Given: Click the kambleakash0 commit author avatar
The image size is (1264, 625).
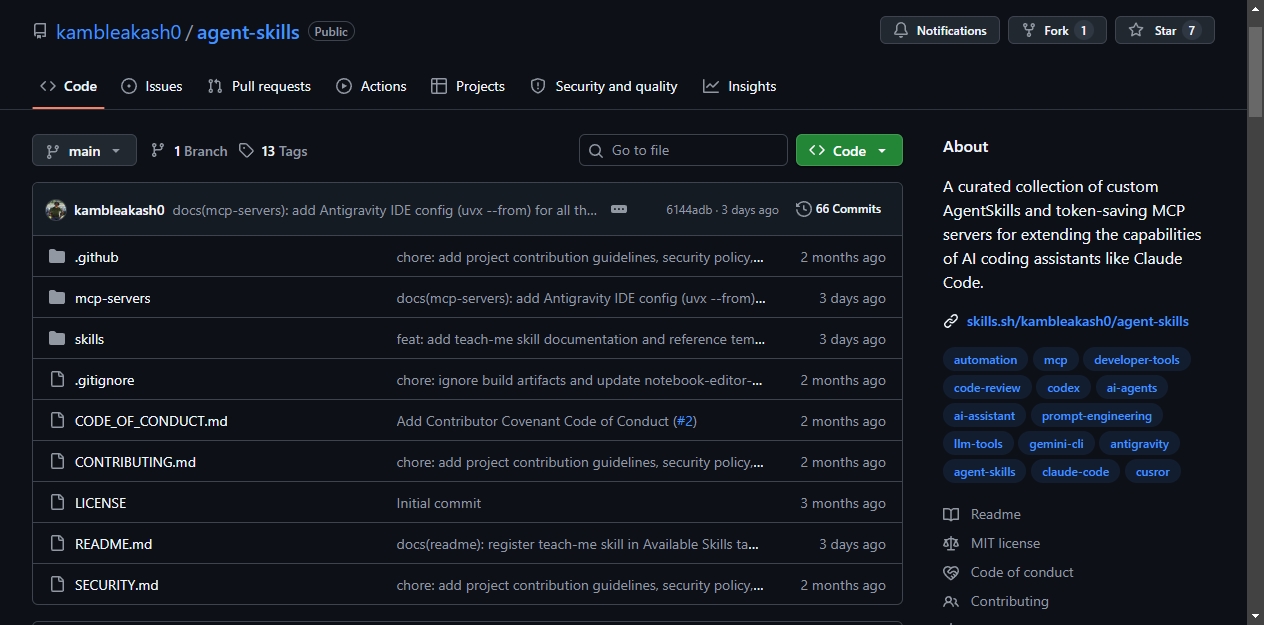Looking at the screenshot, I should click(56, 209).
